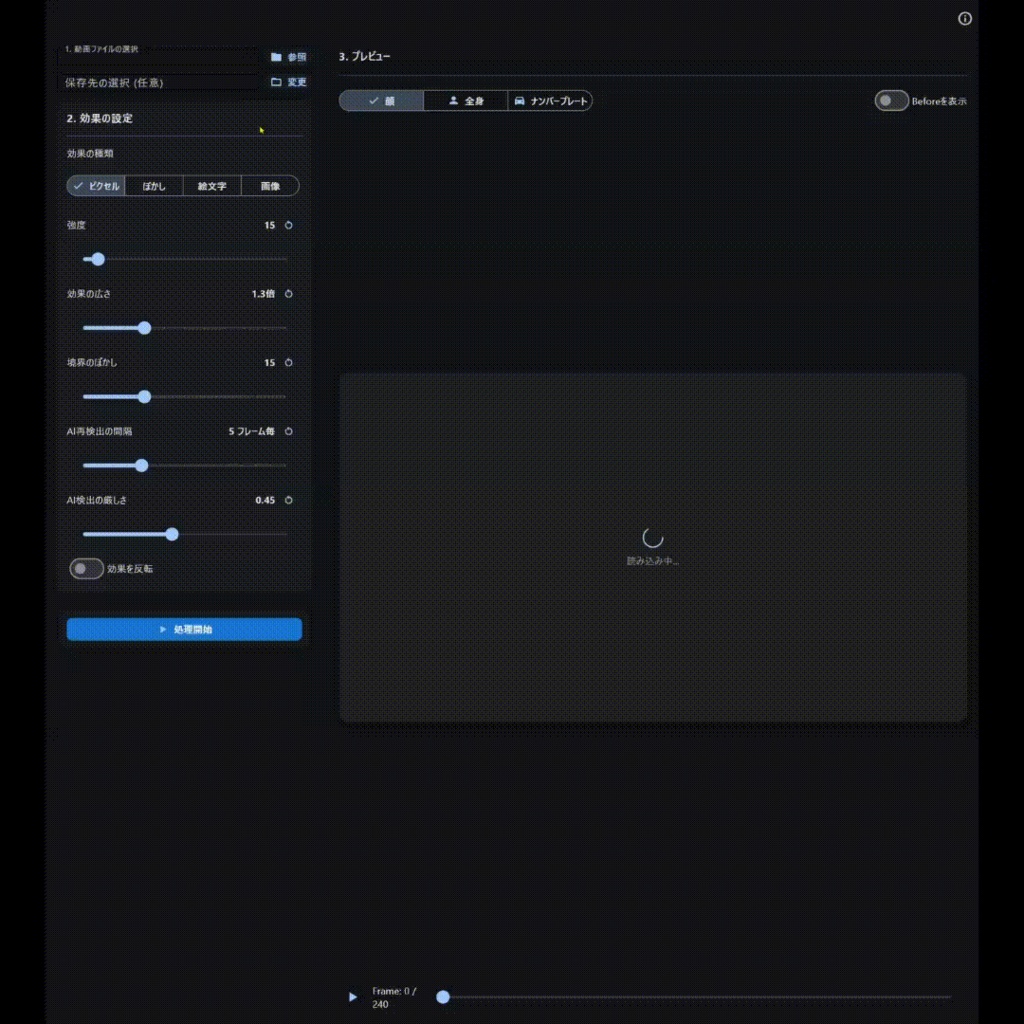Toggle the Beforeを表示 switch
1024x1024 pixels.
[891, 101]
